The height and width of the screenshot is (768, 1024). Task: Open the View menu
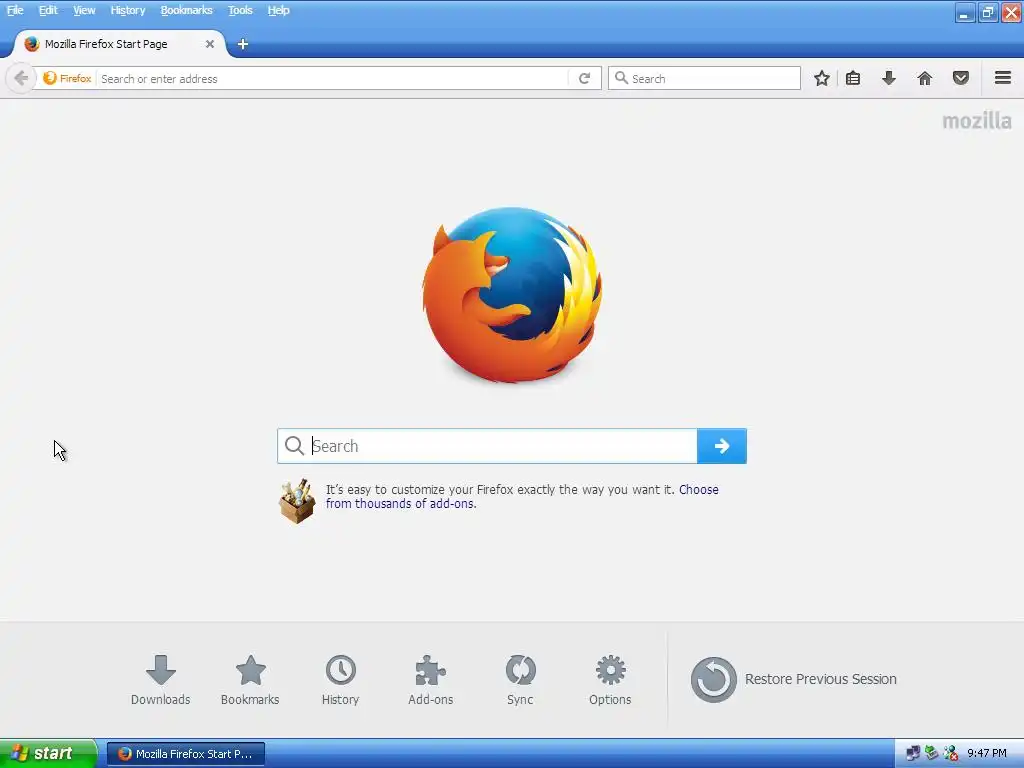pos(84,10)
